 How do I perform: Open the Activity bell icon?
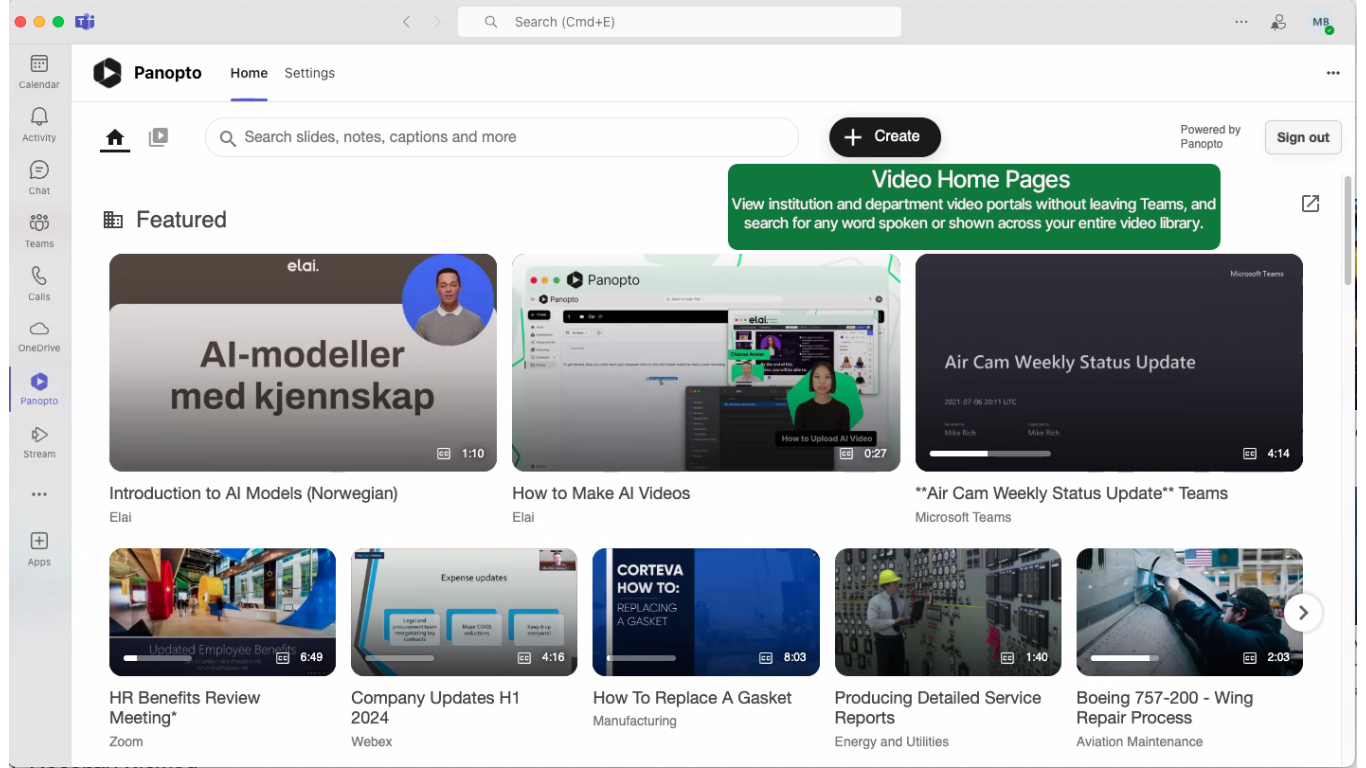pyautogui.click(x=39, y=124)
